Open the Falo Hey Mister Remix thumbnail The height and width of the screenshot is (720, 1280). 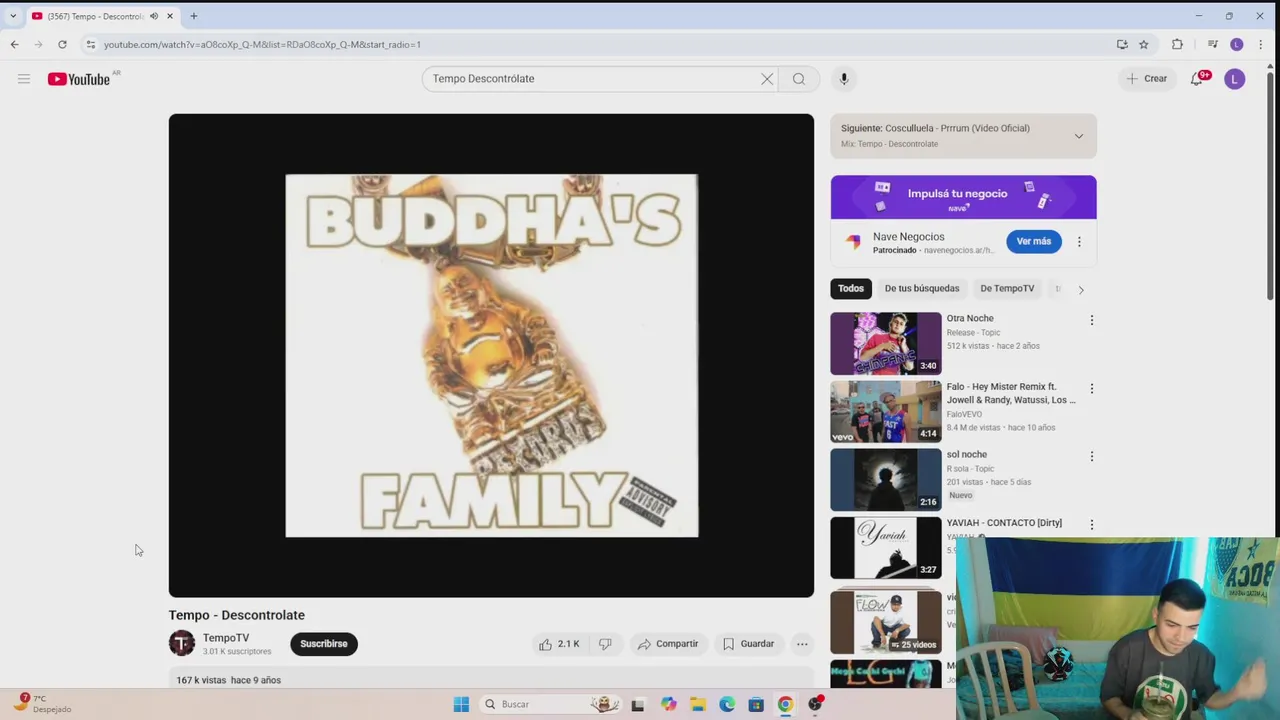point(886,411)
